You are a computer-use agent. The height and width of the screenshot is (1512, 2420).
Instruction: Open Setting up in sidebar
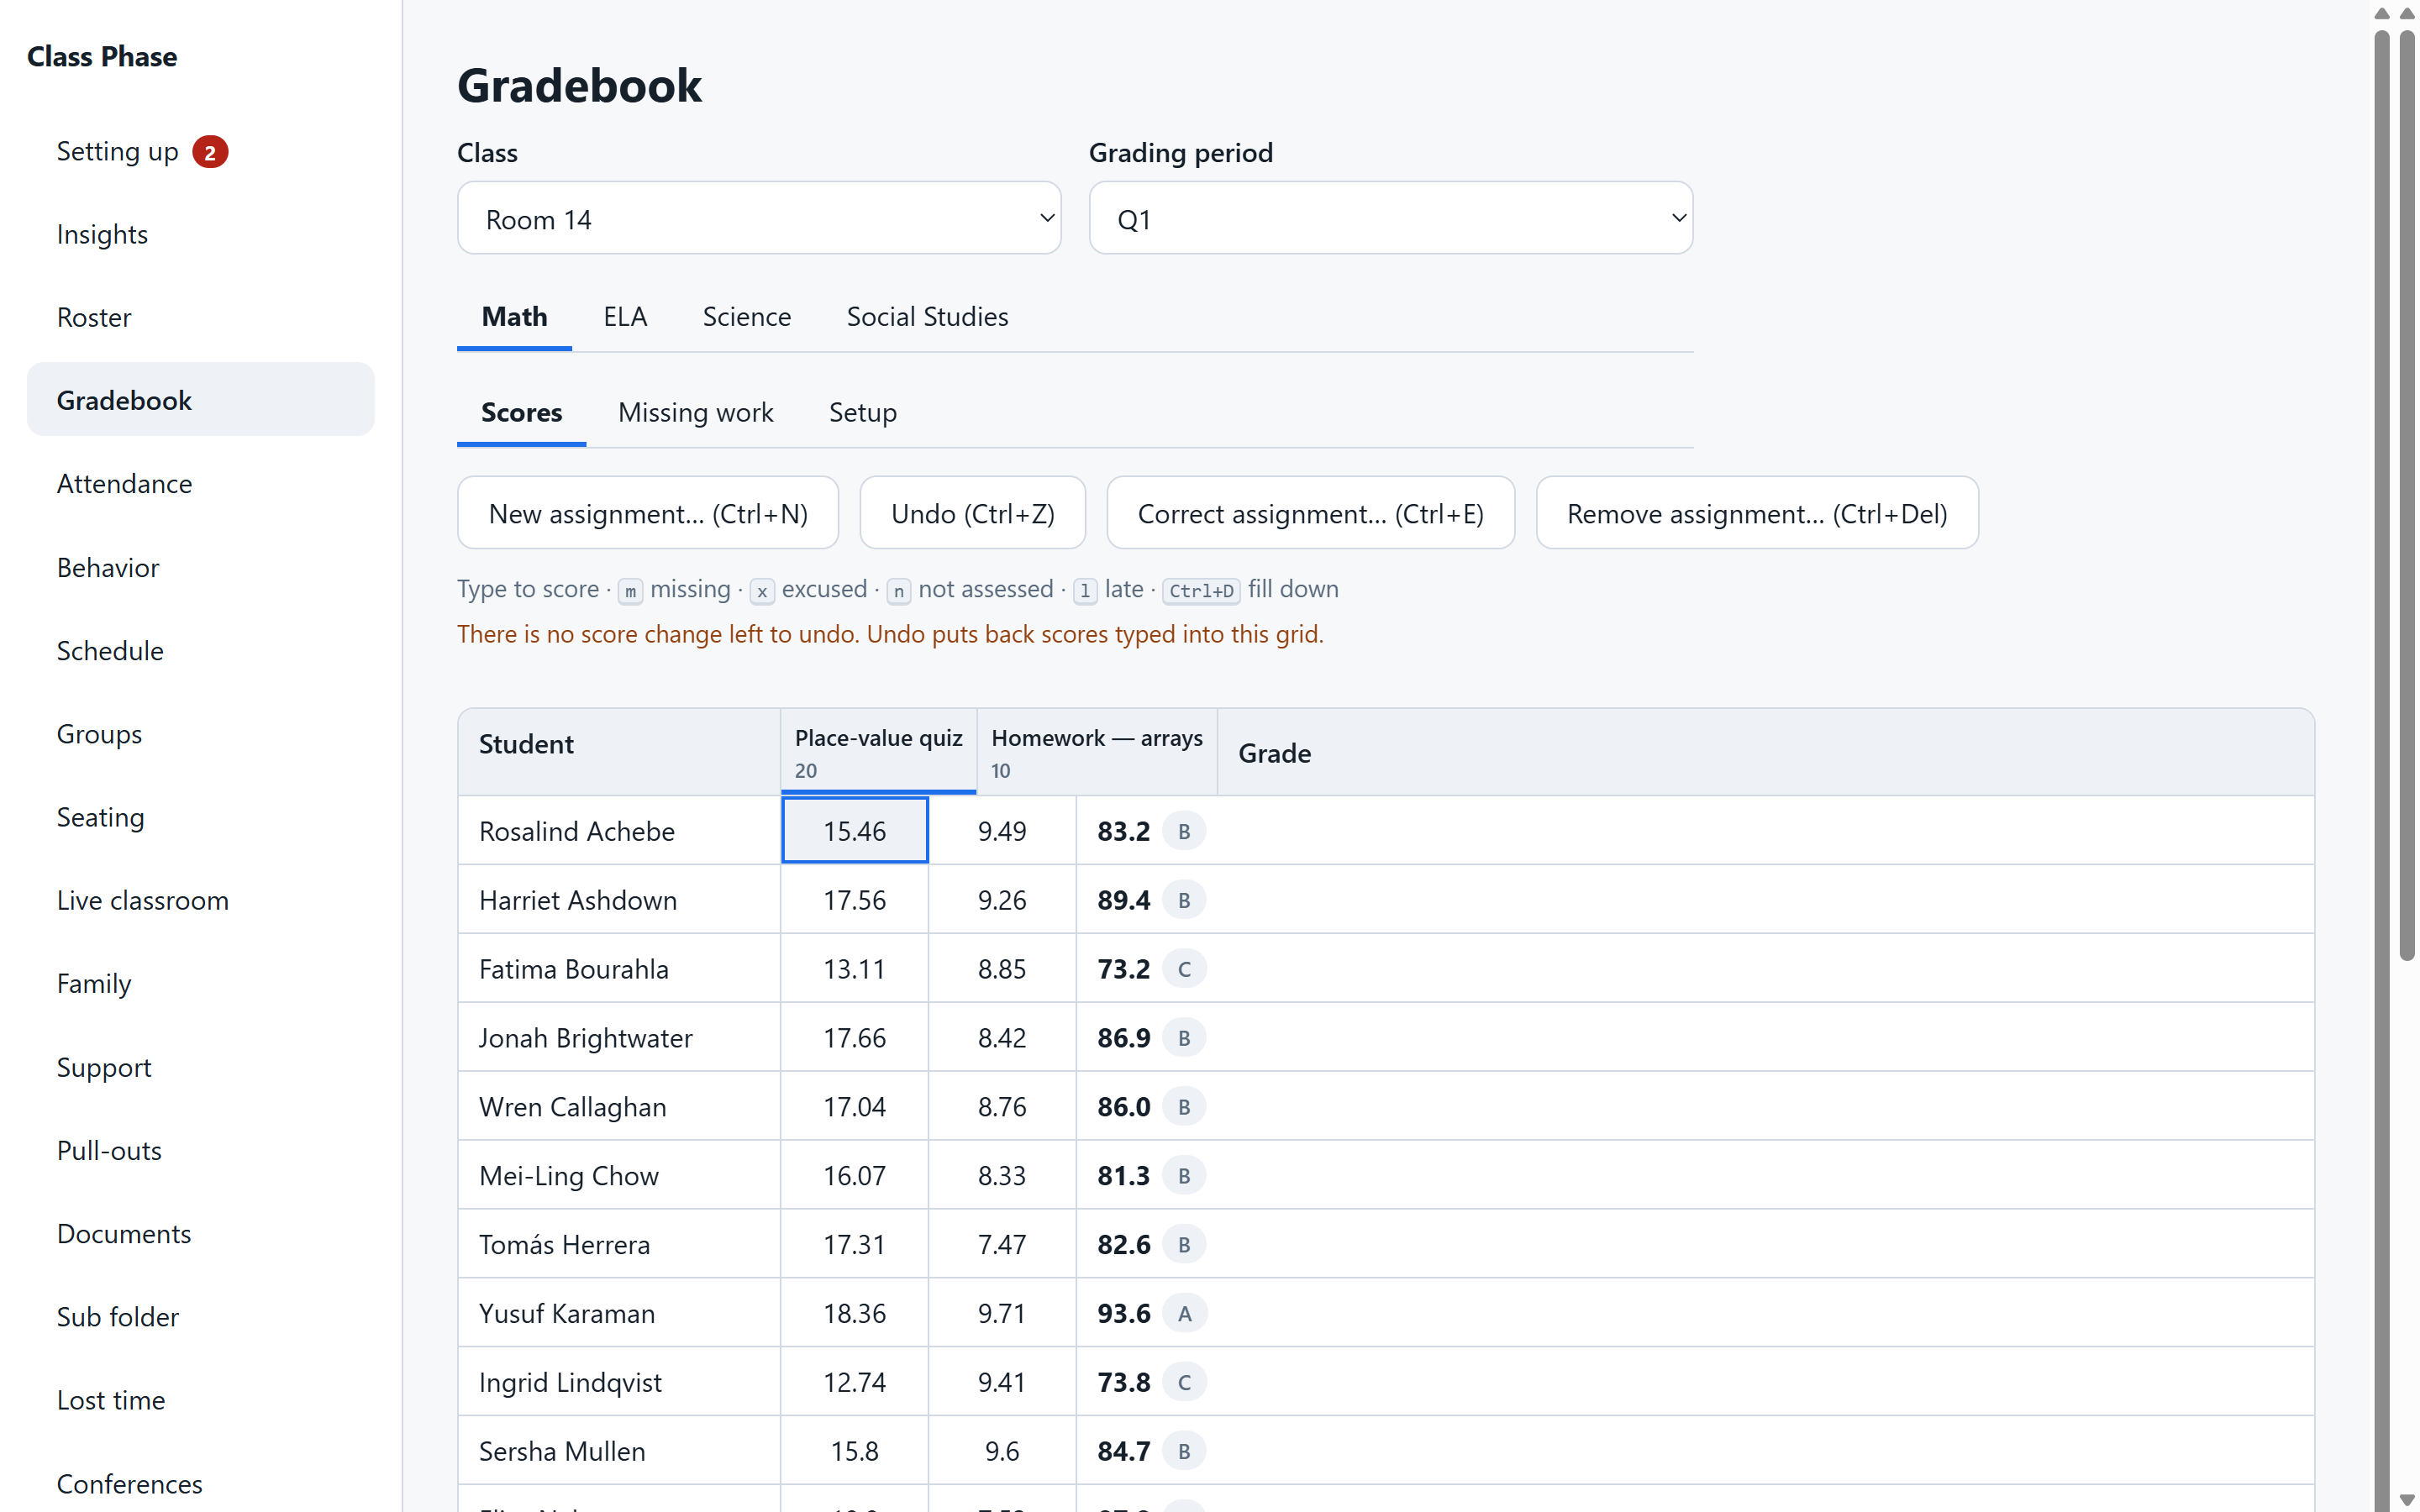(200, 151)
